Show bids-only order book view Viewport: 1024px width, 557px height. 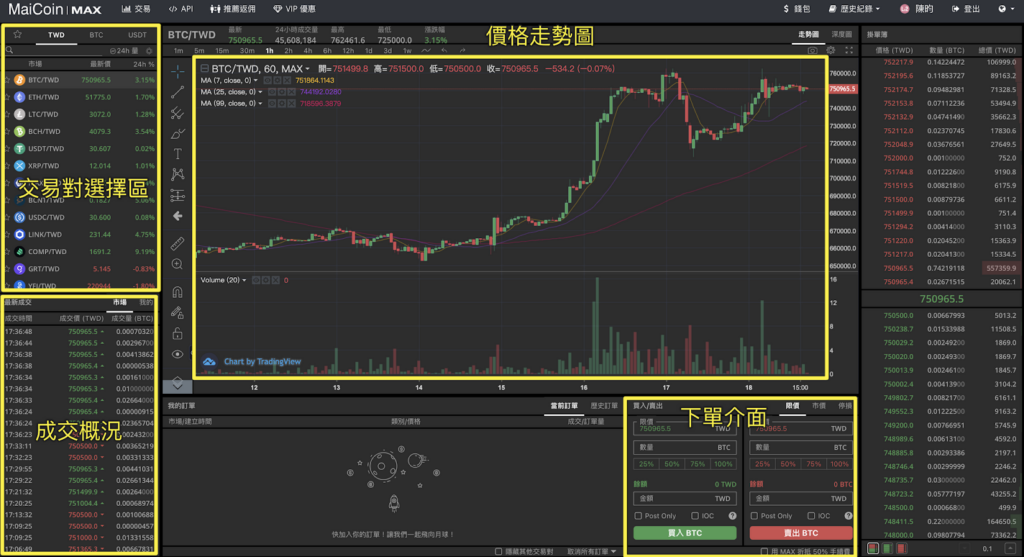point(888,549)
